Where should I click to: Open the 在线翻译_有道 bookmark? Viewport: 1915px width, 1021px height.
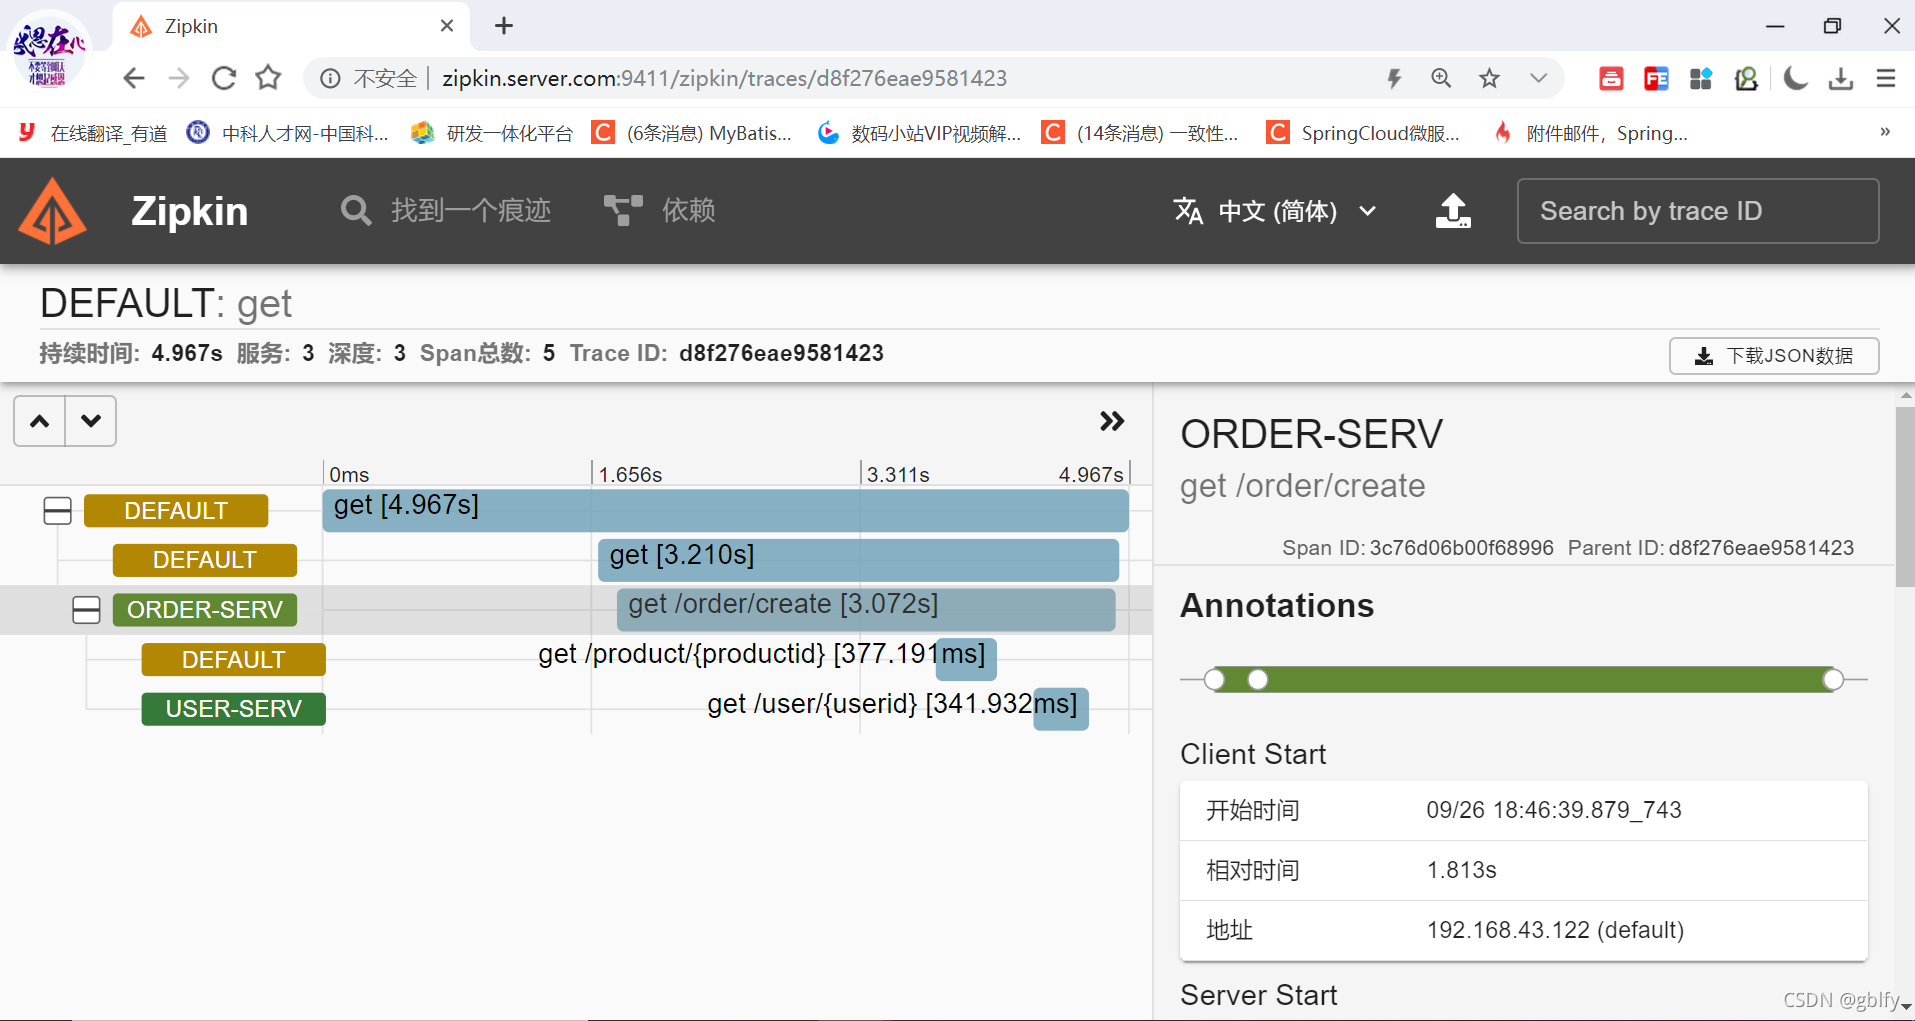(x=93, y=133)
